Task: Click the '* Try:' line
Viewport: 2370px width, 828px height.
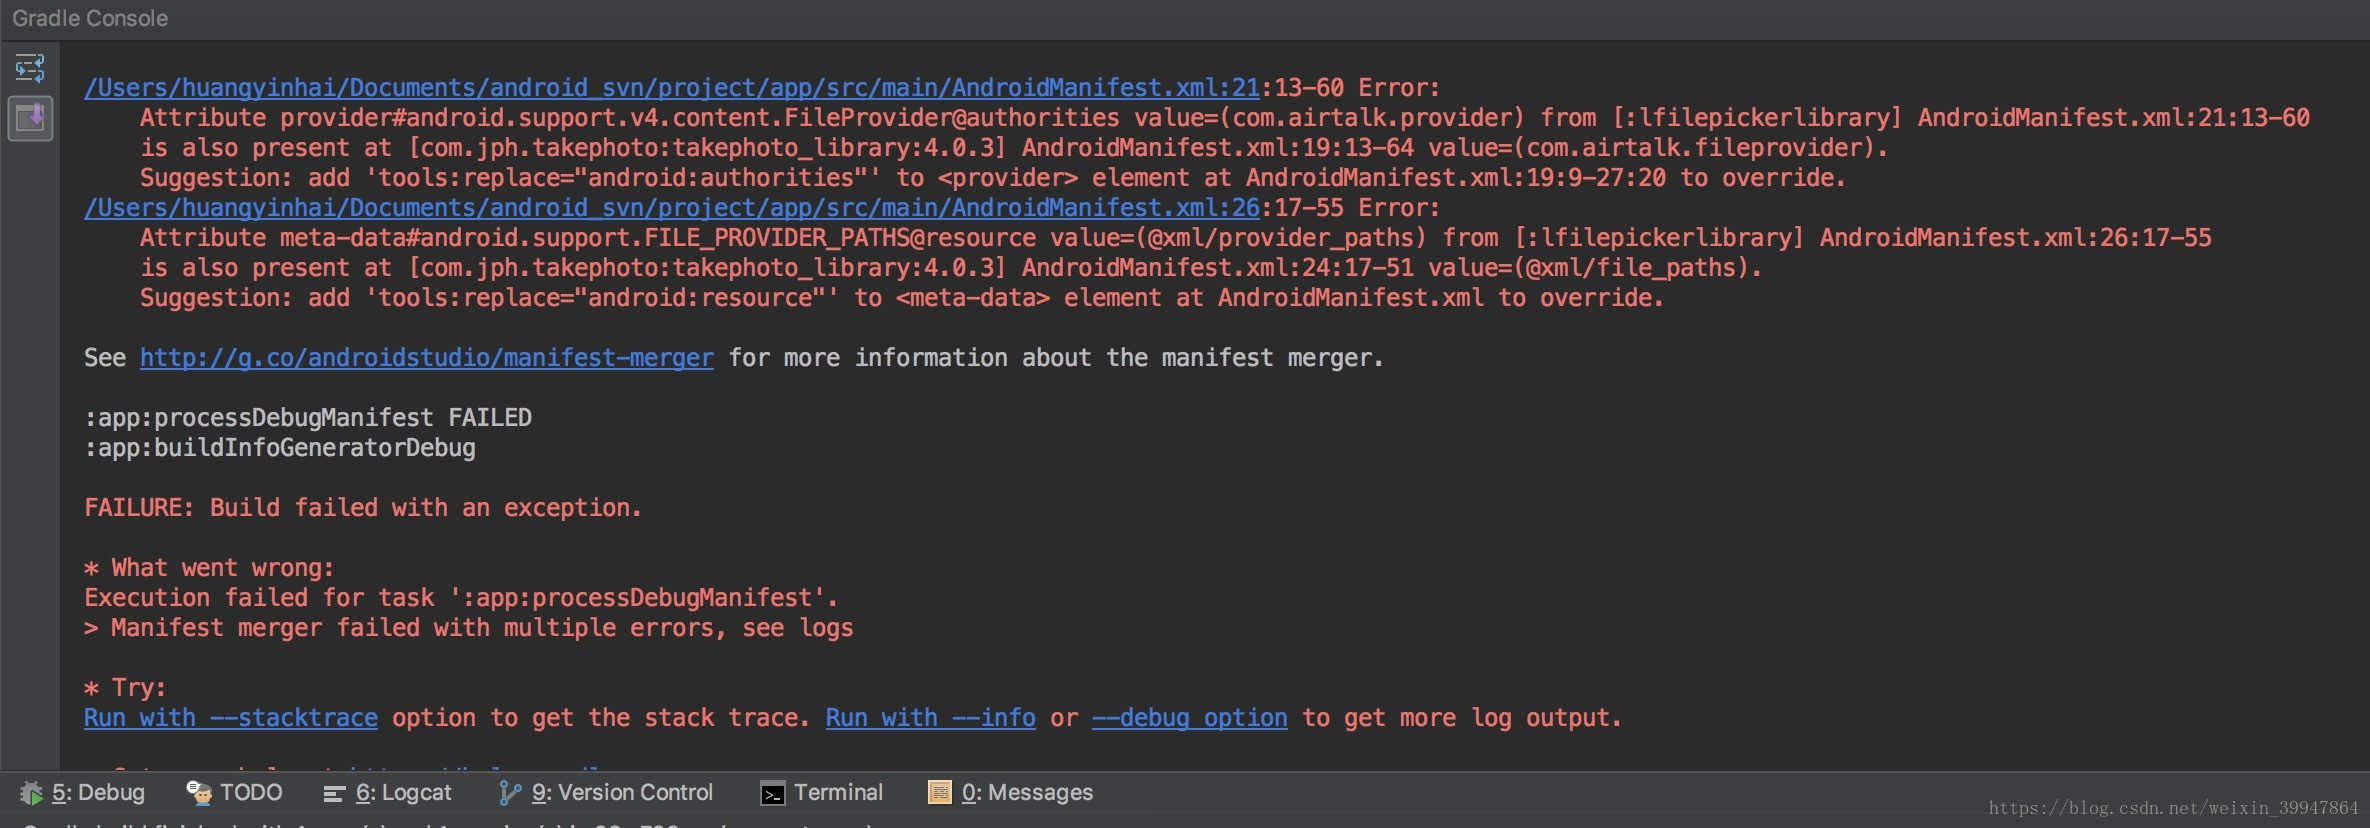Action: point(125,688)
